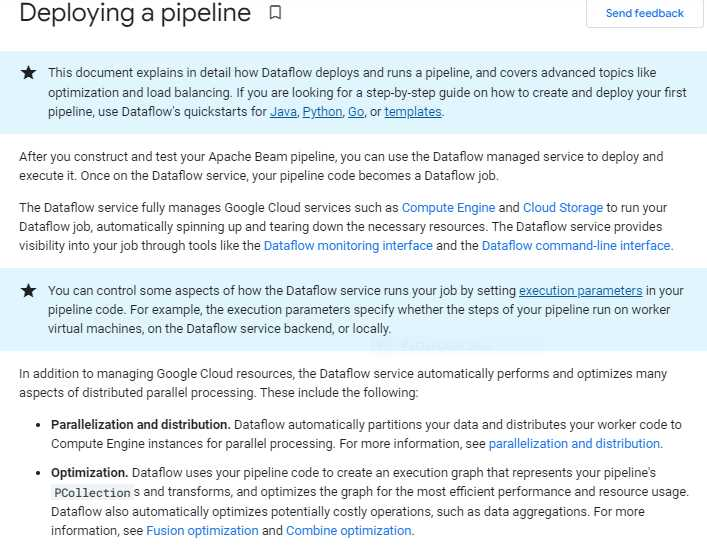Viewport: 707px width, 545px height.
Task: Follow the parallelization and distribution link
Action: coord(574,444)
